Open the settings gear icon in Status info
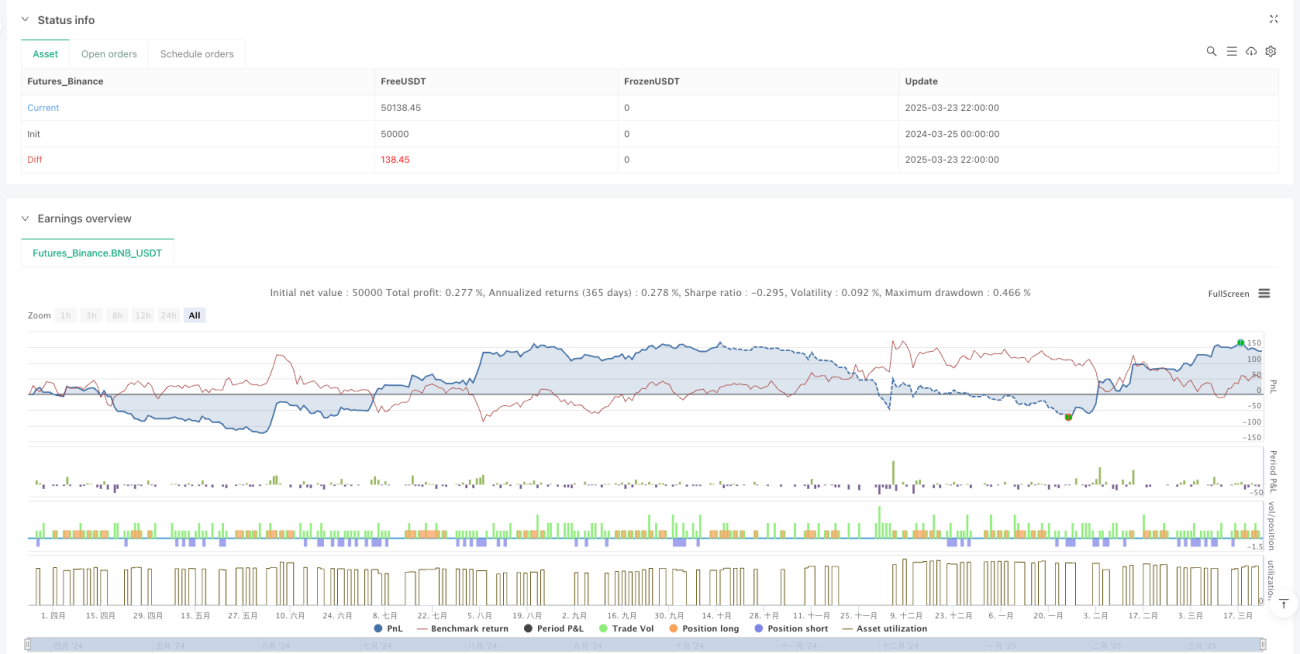This screenshot has height=654, width=1300. pos(1271,51)
